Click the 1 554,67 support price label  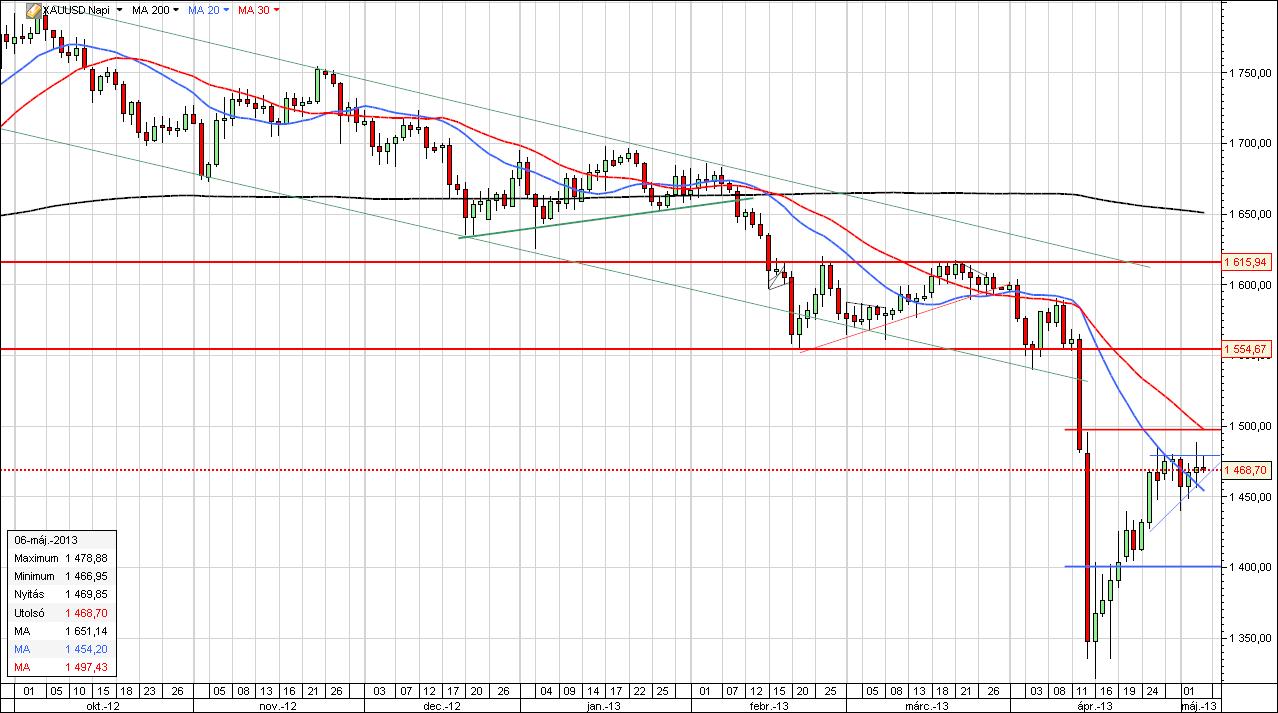tap(1245, 349)
